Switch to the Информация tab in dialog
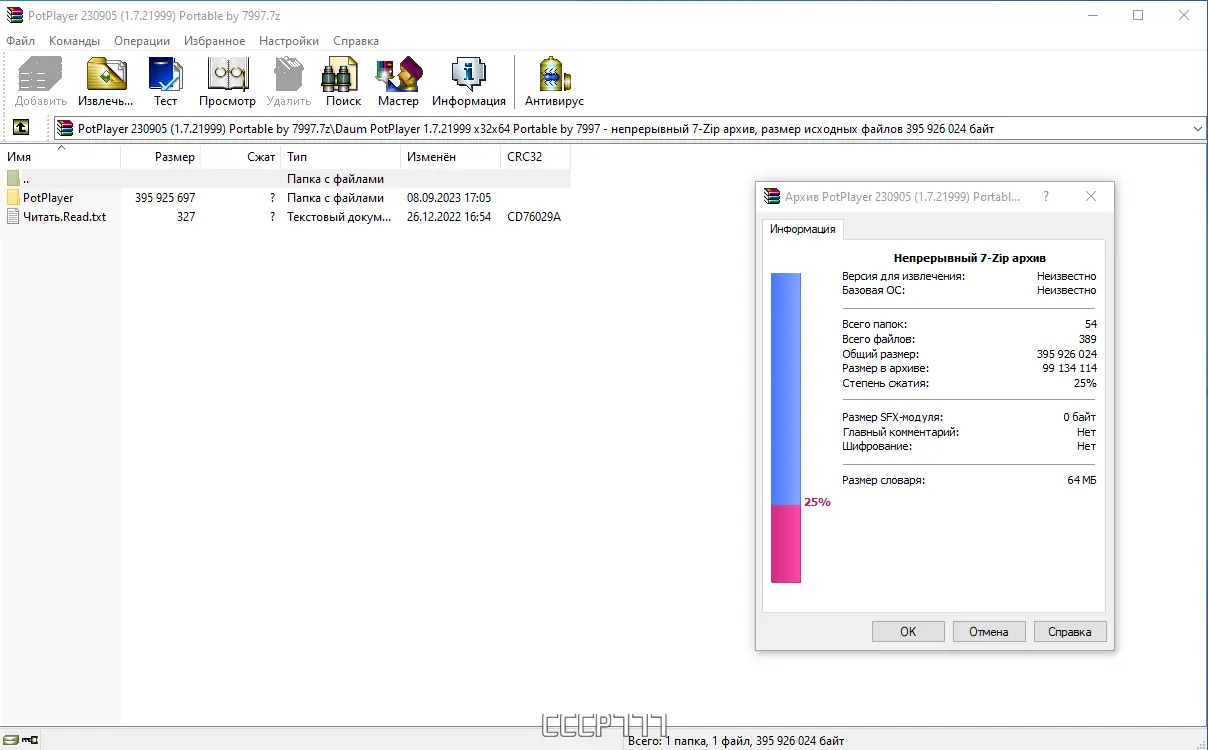 click(803, 229)
